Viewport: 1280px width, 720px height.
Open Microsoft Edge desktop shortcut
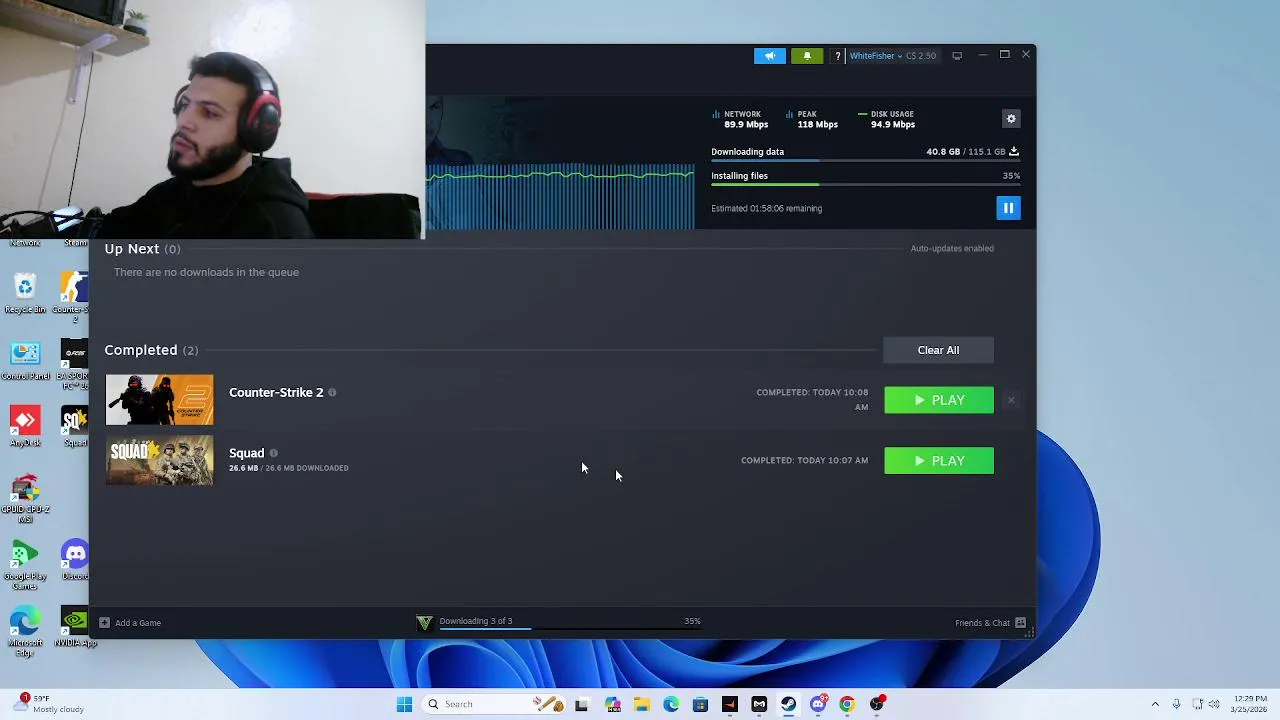[25, 632]
